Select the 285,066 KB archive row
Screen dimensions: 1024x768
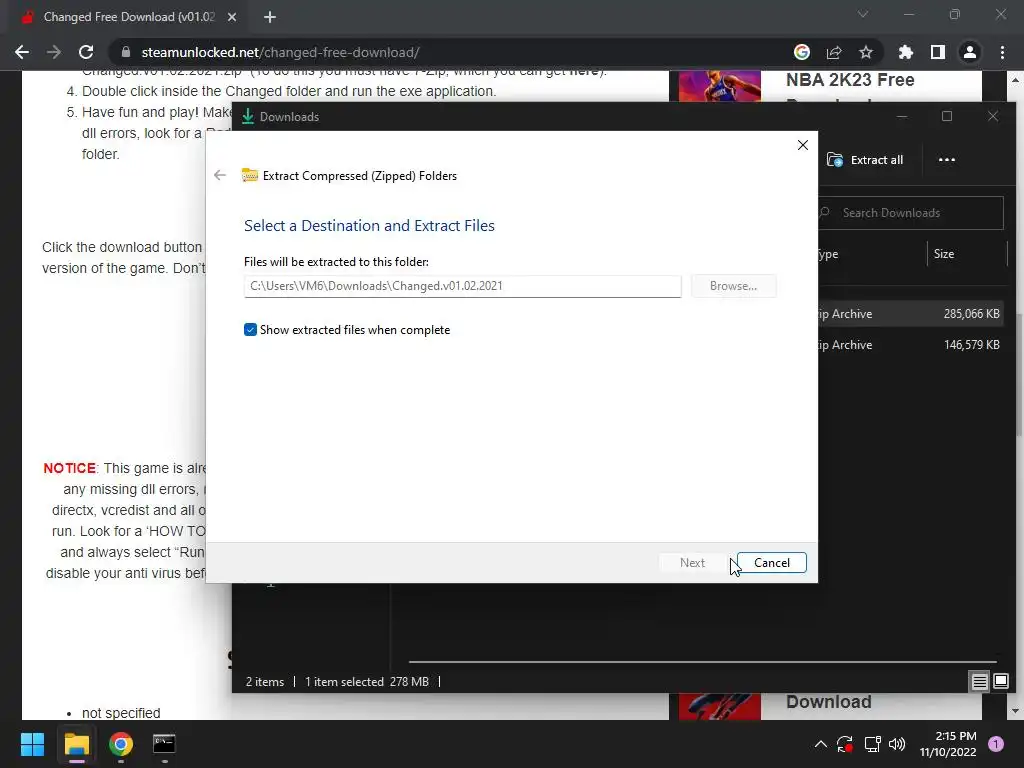click(x=910, y=314)
